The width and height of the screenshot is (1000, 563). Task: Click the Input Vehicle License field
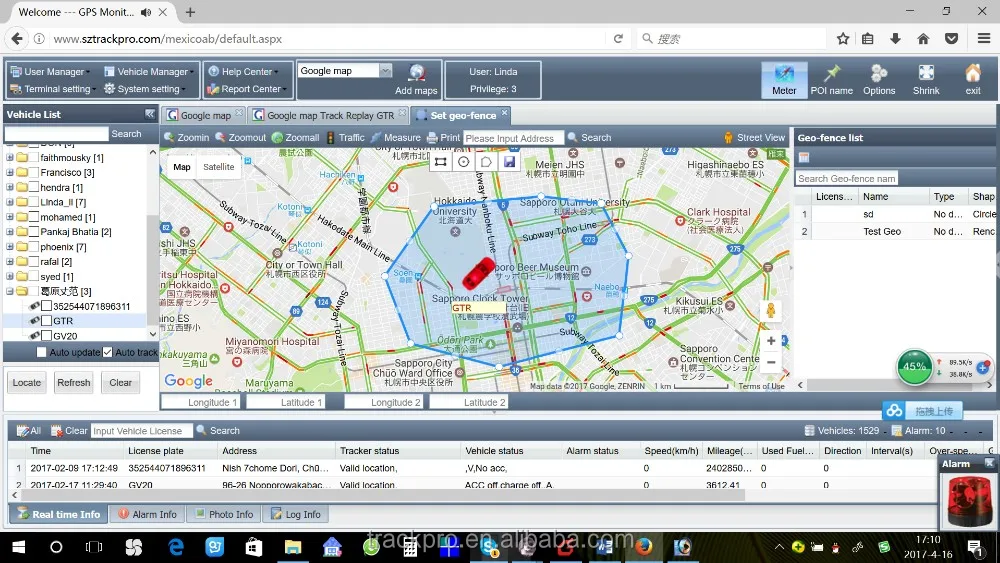click(x=141, y=431)
